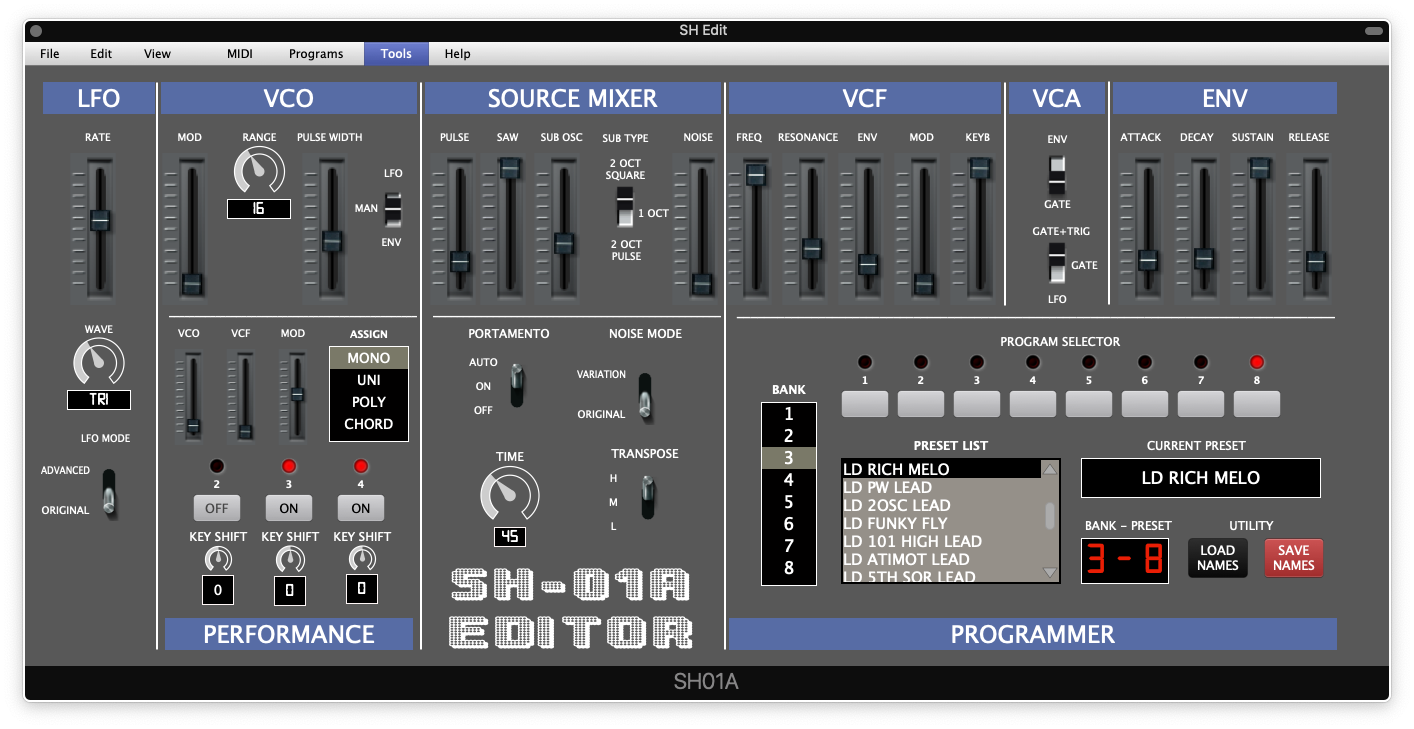Select MONO in the Assign list
This screenshot has height=729, width=1414.
tap(369, 358)
